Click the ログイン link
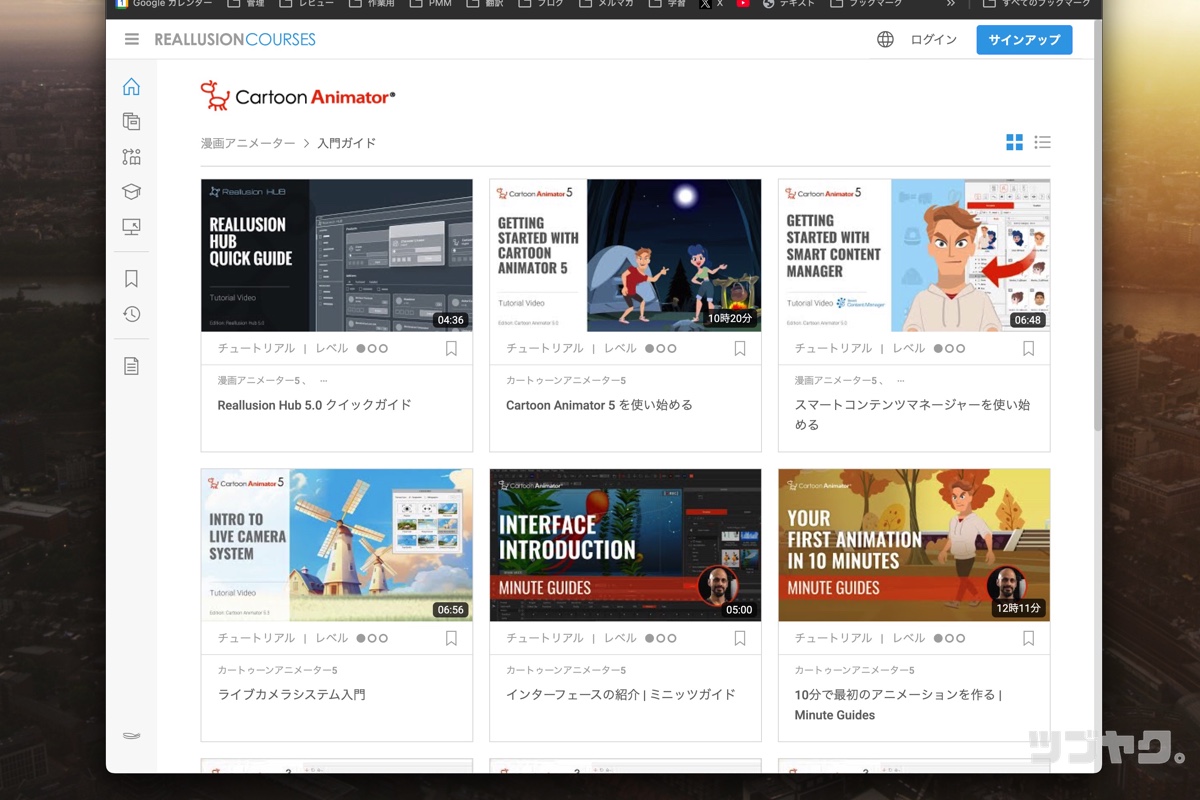 coord(933,40)
